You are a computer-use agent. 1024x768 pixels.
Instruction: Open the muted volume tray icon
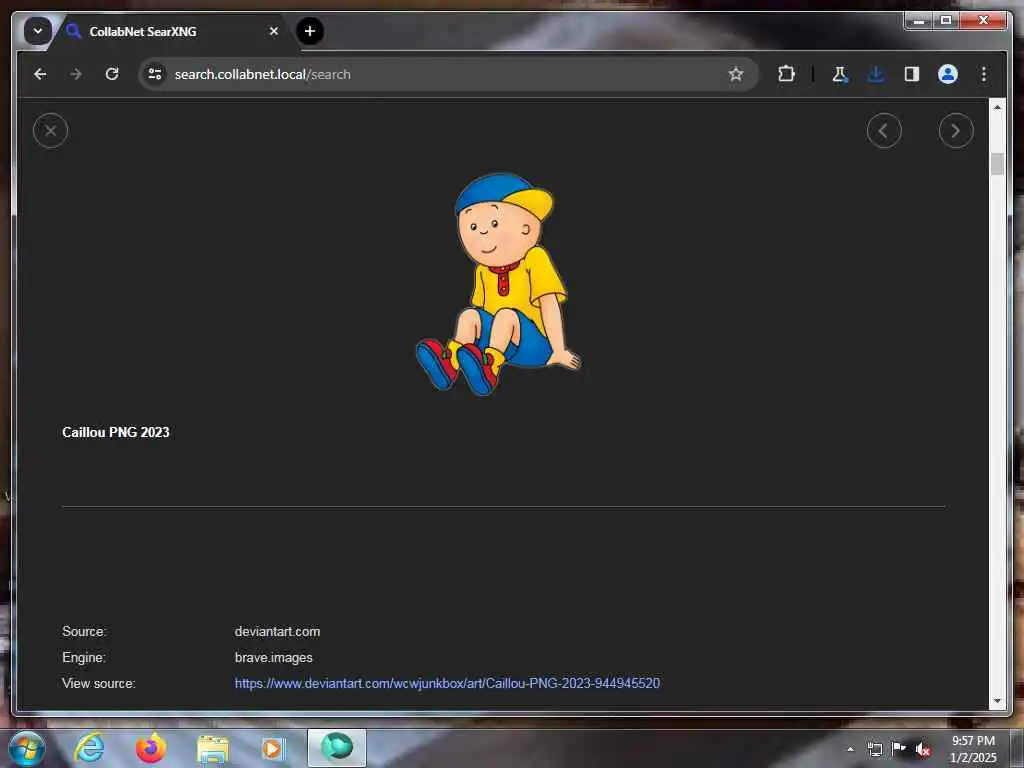922,749
